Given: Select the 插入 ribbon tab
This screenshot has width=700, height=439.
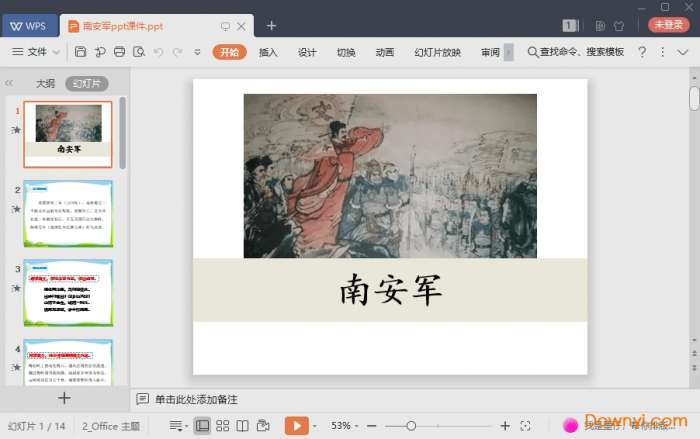Looking at the screenshot, I should (x=268, y=52).
